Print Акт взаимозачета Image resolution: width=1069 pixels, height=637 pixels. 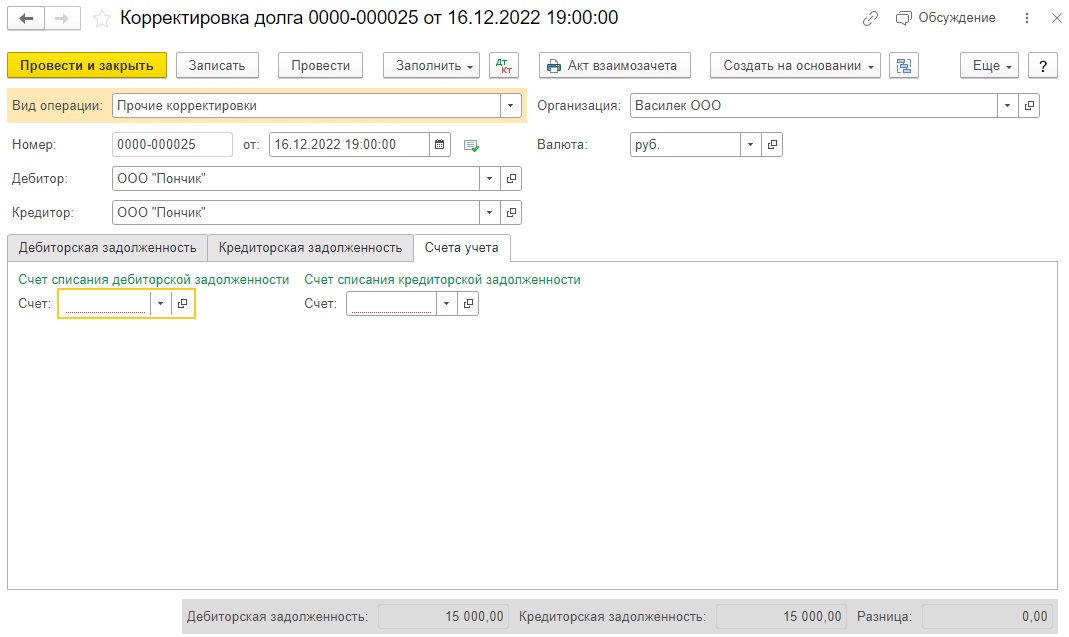click(614, 65)
